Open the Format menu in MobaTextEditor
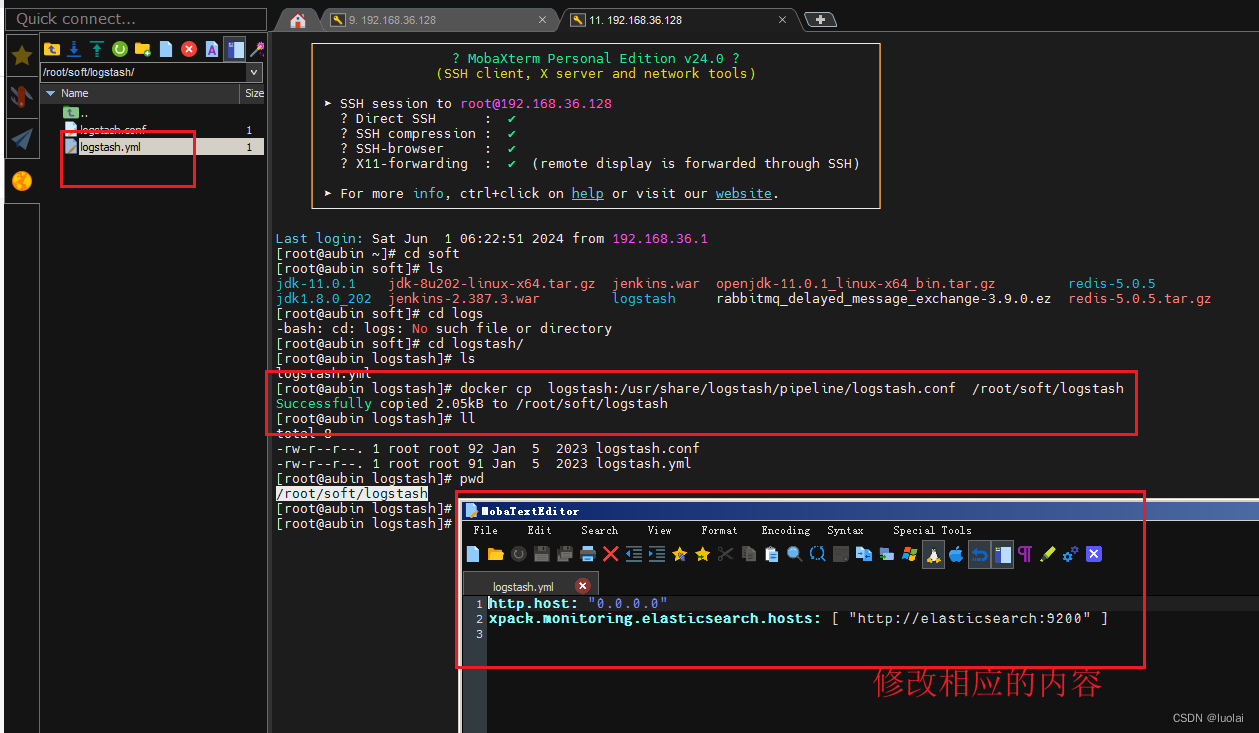Viewport: 1259px width, 733px height. 719,530
